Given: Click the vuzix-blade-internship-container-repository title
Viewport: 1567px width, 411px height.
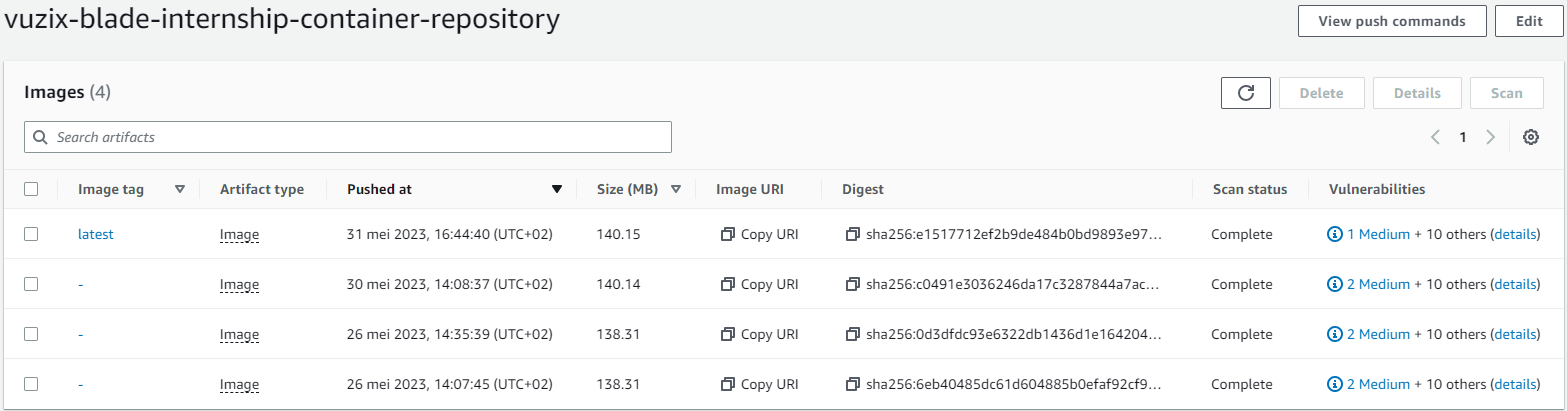Looking at the screenshot, I should [282, 19].
